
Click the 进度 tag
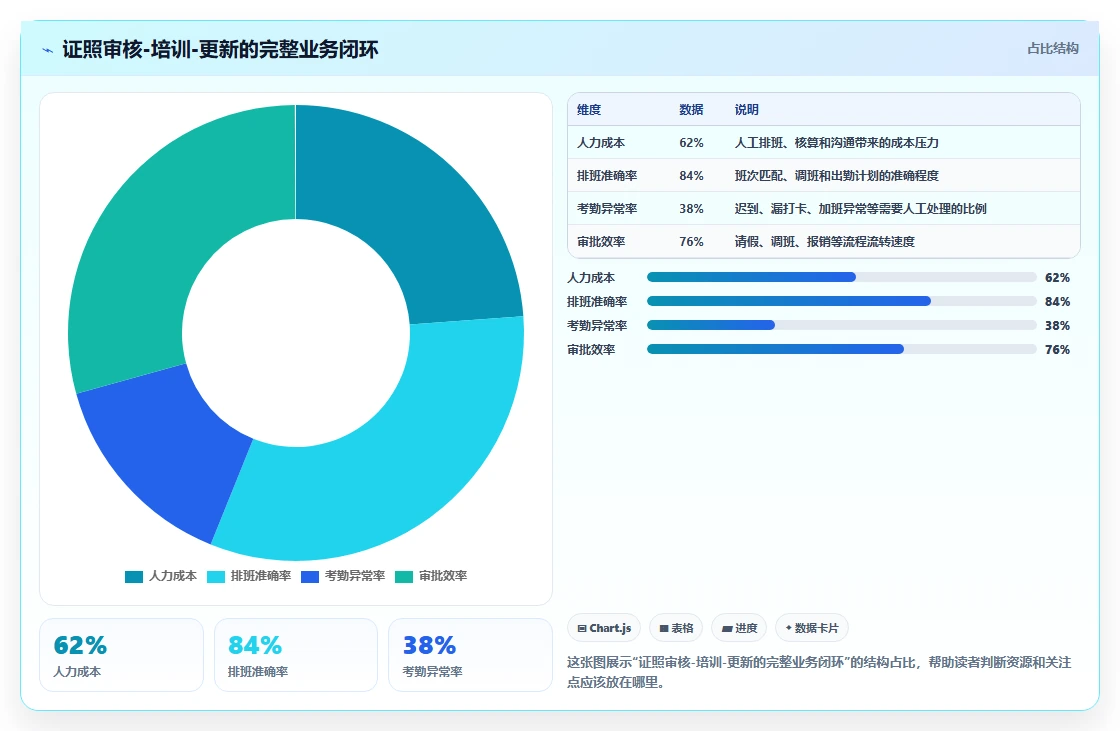pyautogui.click(x=739, y=628)
